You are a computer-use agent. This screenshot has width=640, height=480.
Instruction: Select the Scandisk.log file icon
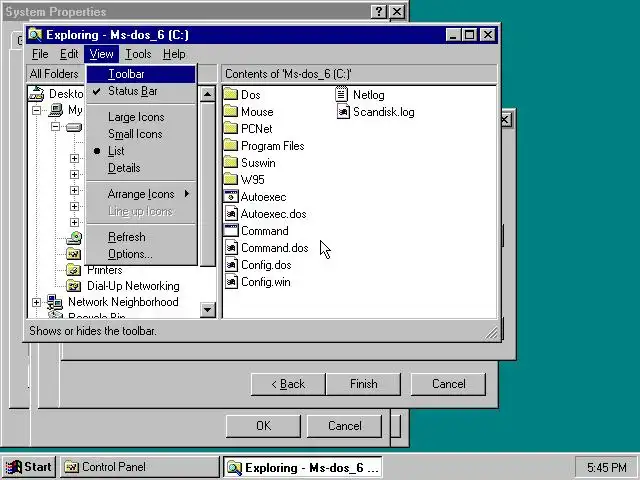(x=343, y=112)
